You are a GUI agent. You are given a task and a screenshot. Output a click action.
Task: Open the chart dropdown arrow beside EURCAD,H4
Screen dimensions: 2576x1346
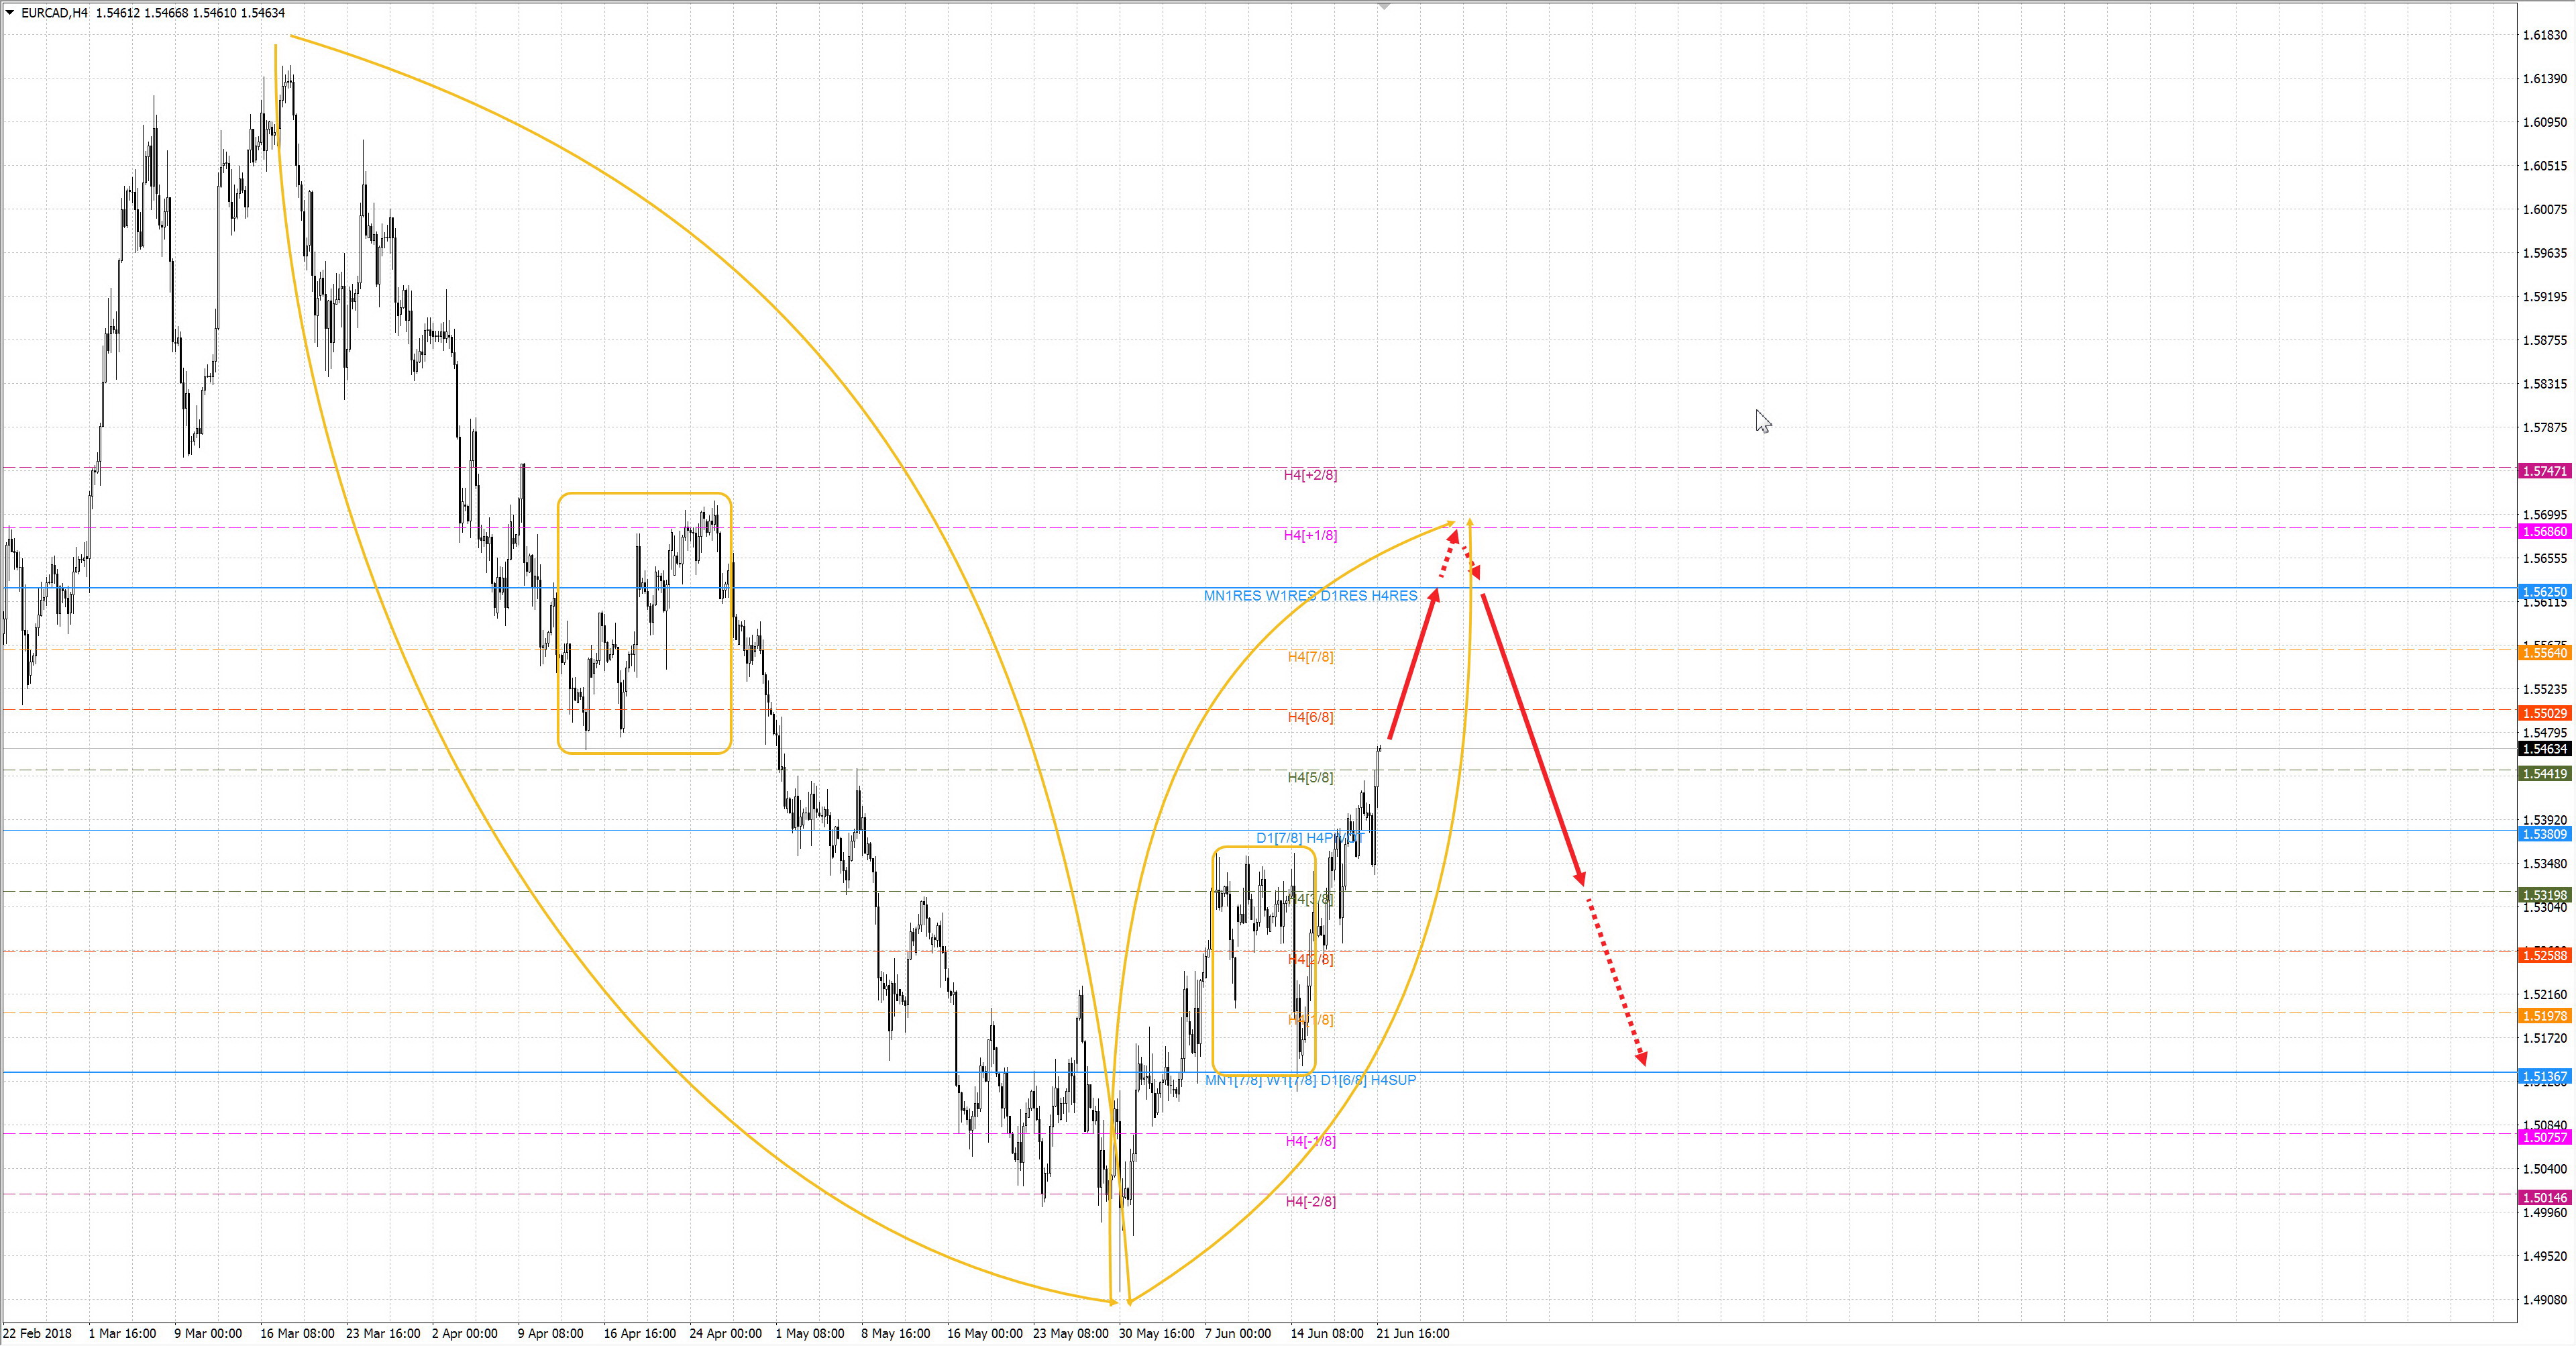[x=10, y=13]
